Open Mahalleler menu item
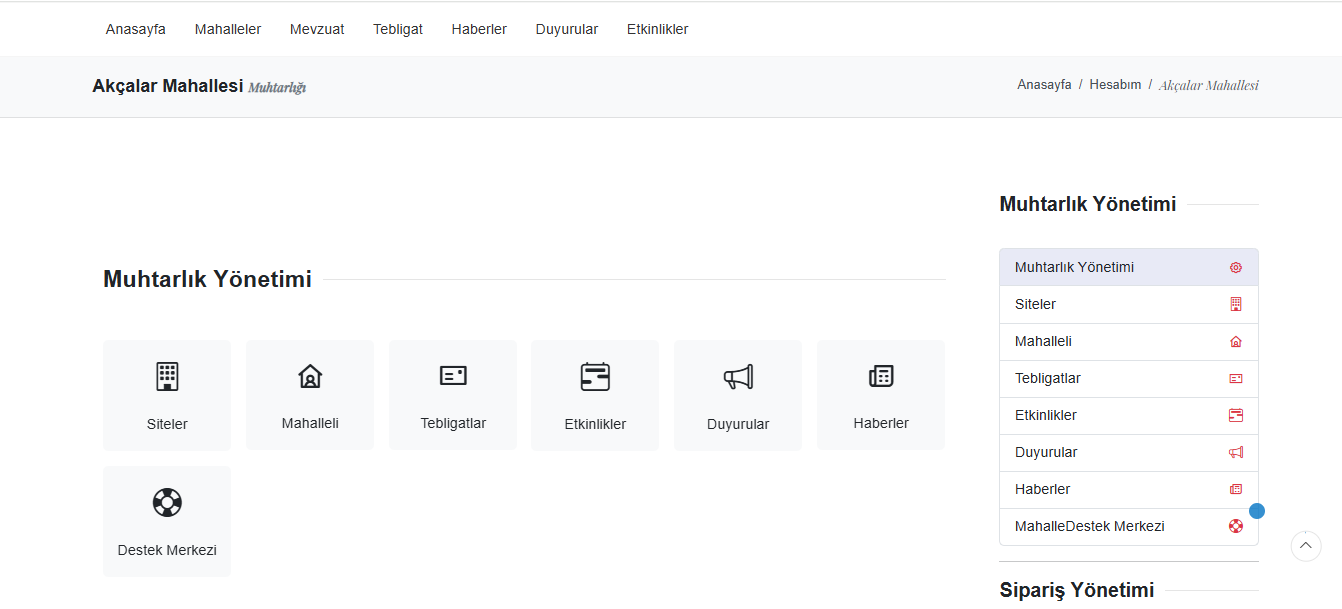The image size is (1342, 609). 228,29
